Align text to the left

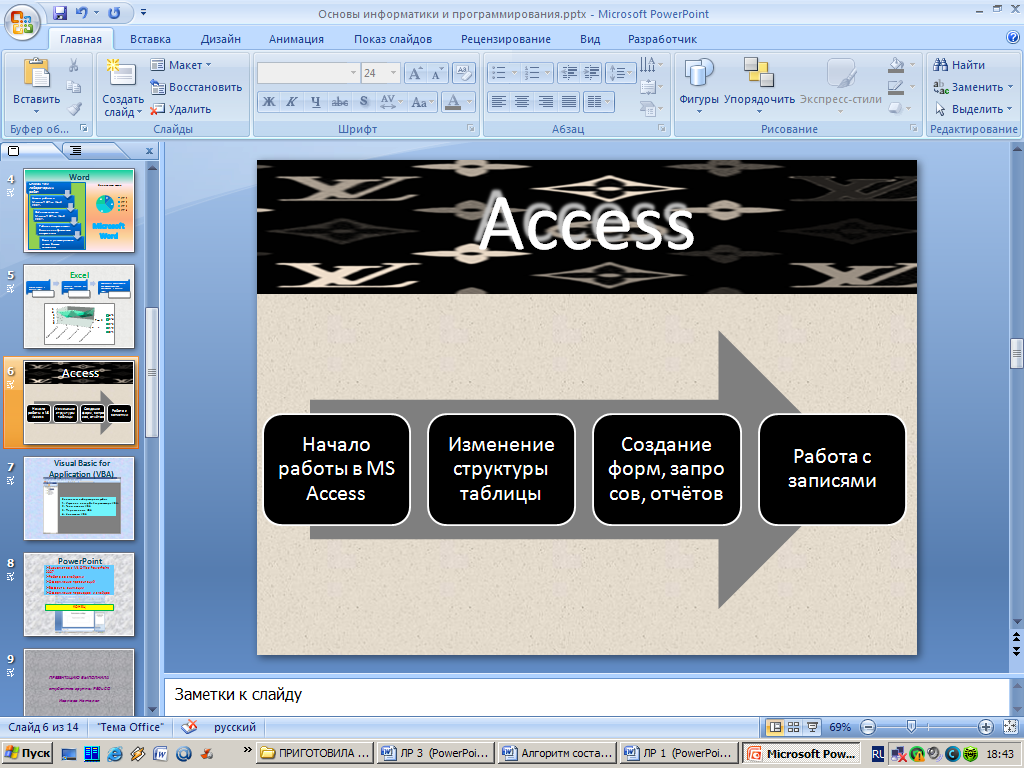(498, 102)
